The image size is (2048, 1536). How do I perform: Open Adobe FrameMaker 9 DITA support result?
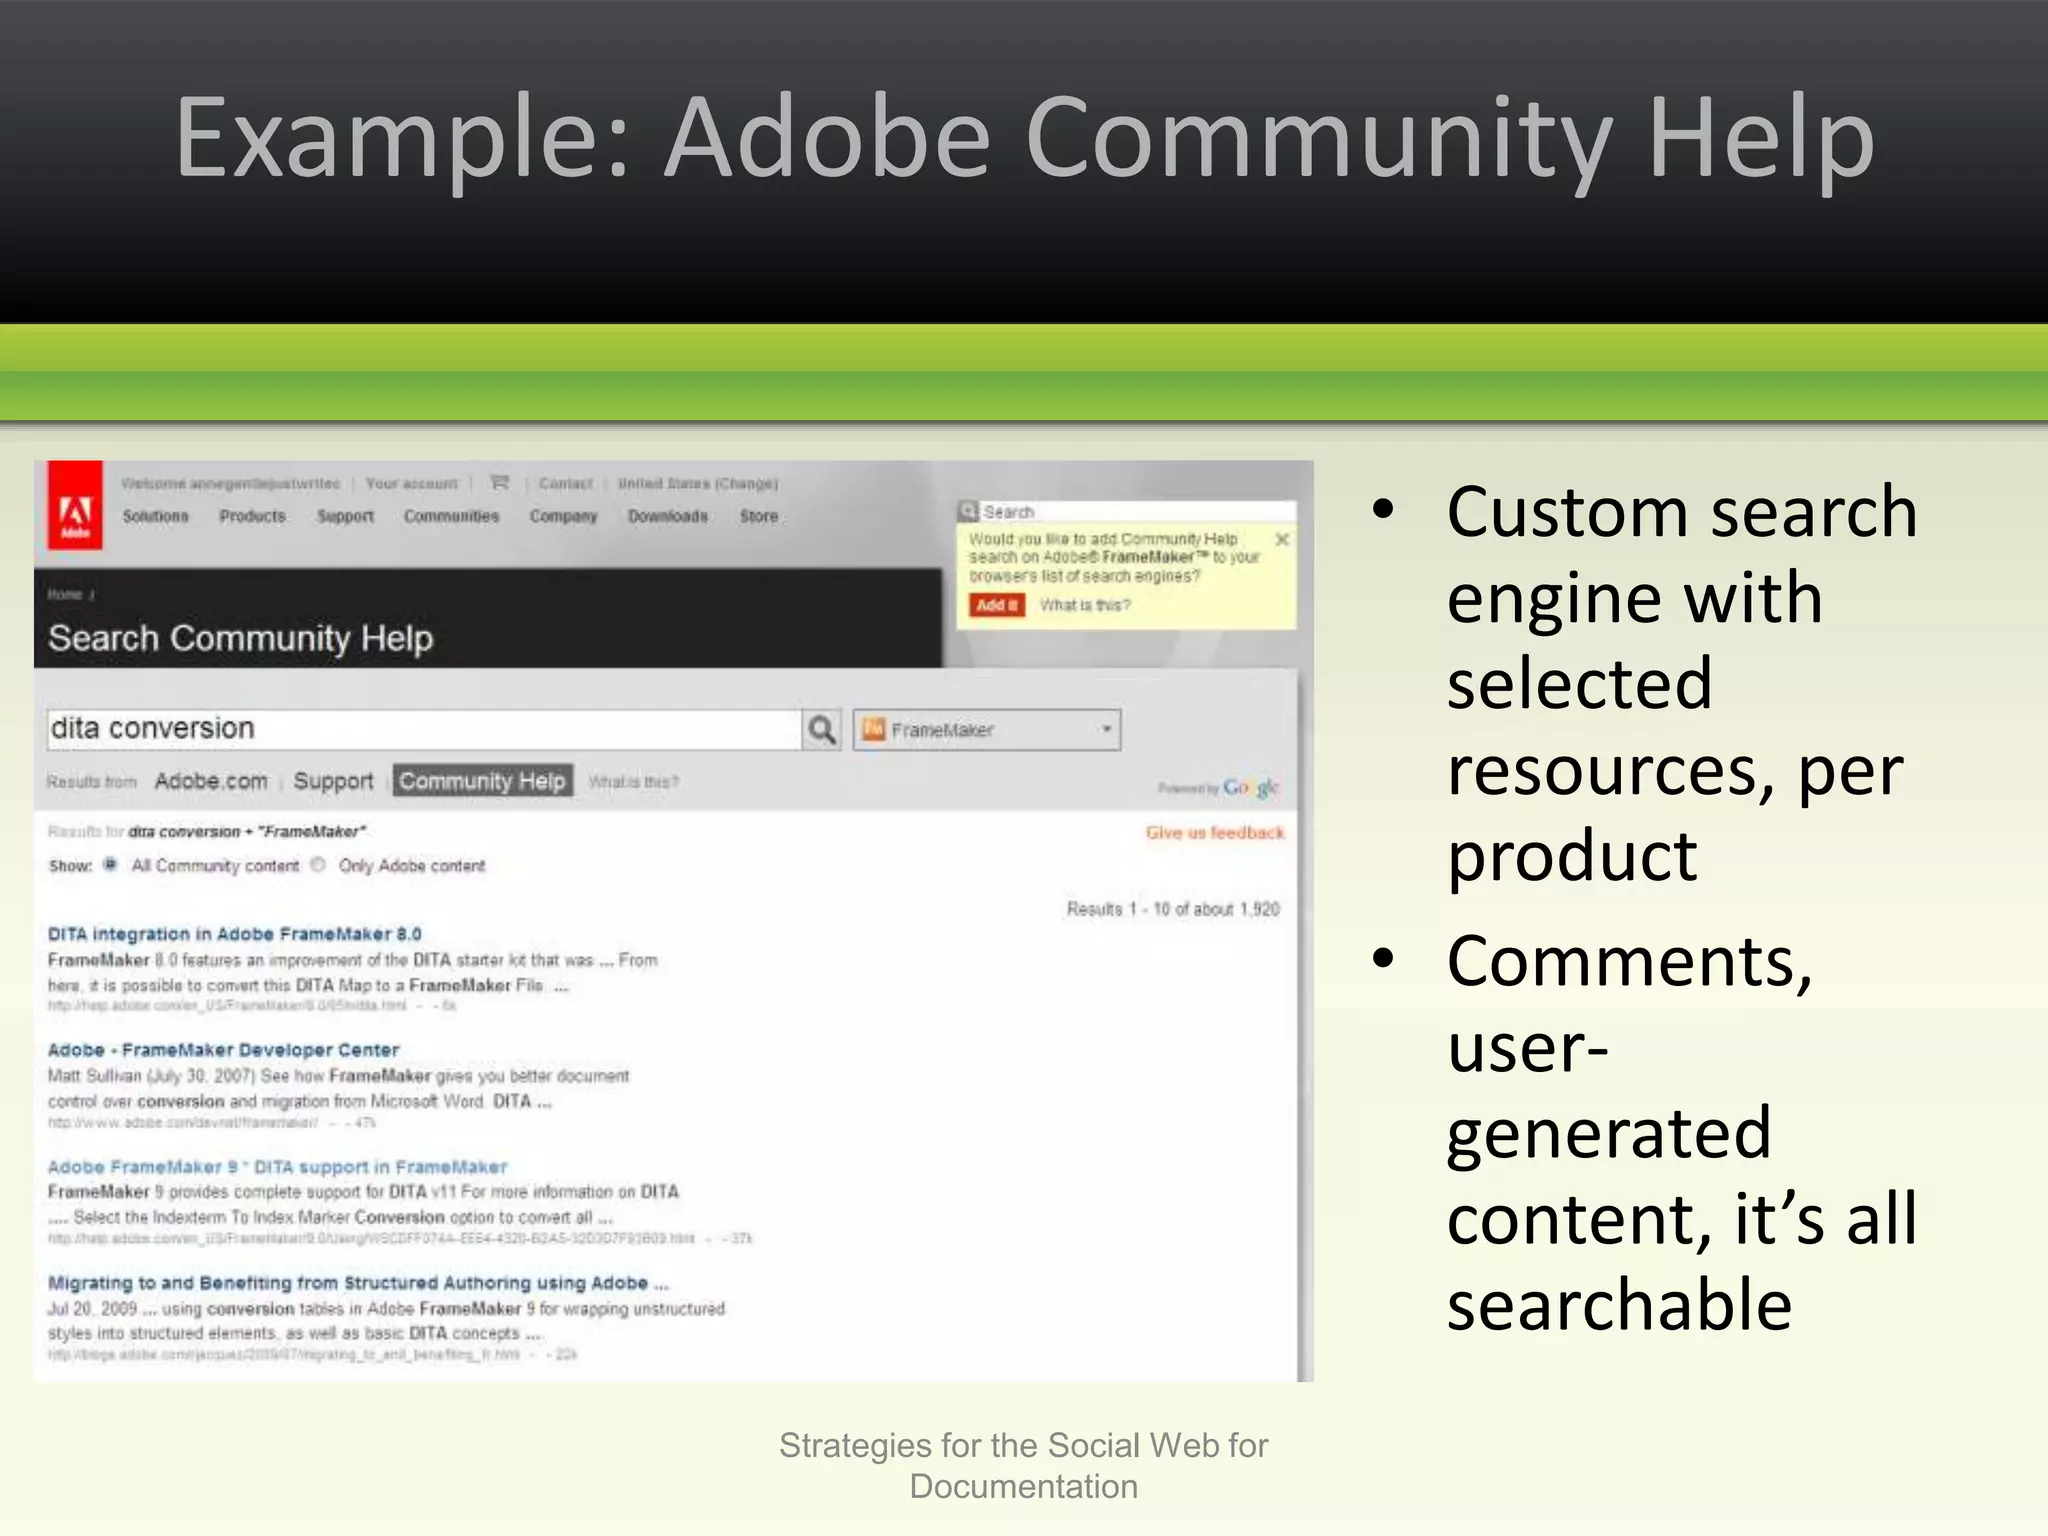[x=278, y=1167]
